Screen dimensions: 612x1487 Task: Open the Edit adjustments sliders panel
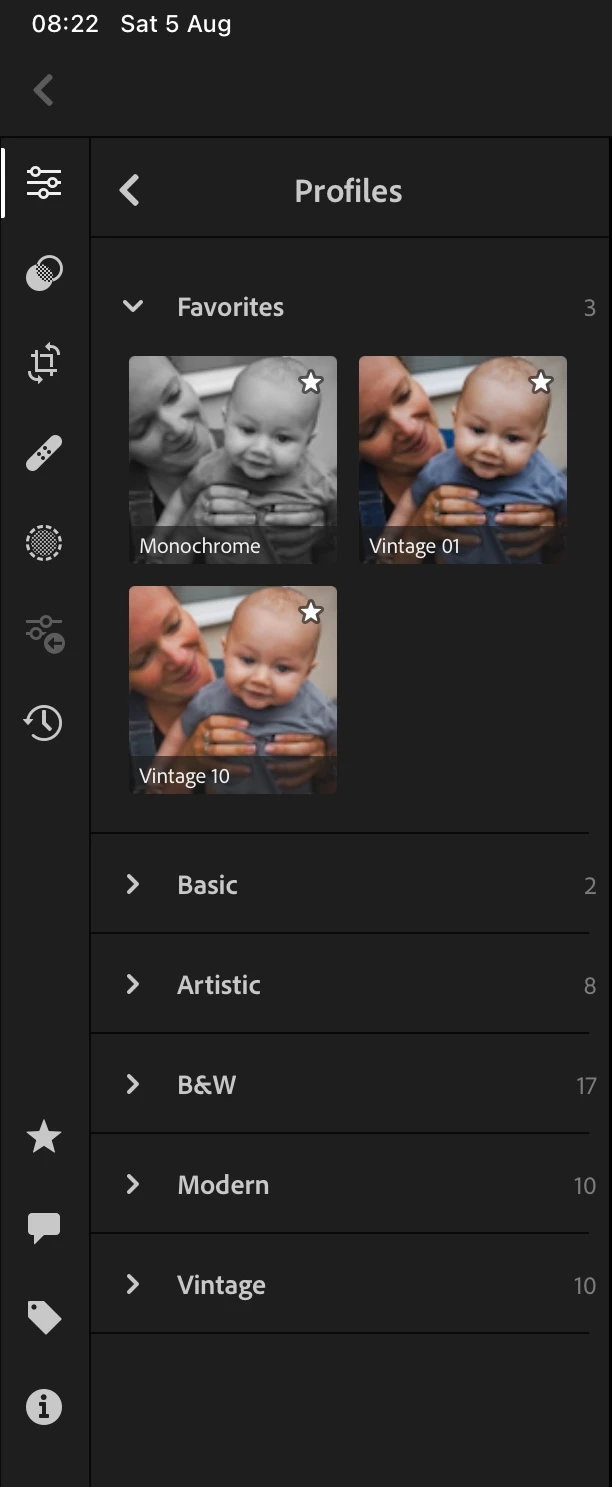click(44, 183)
